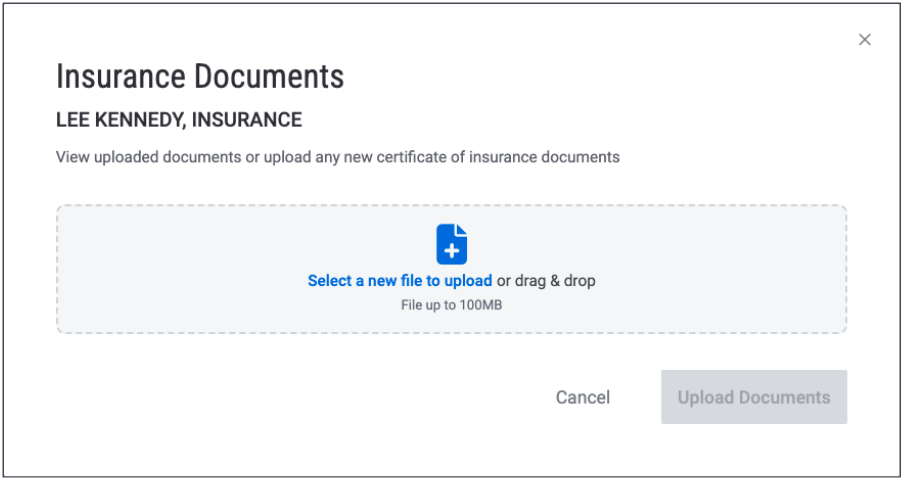
Task: Click empty left area of the upload dropzone
Action: click(173, 269)
